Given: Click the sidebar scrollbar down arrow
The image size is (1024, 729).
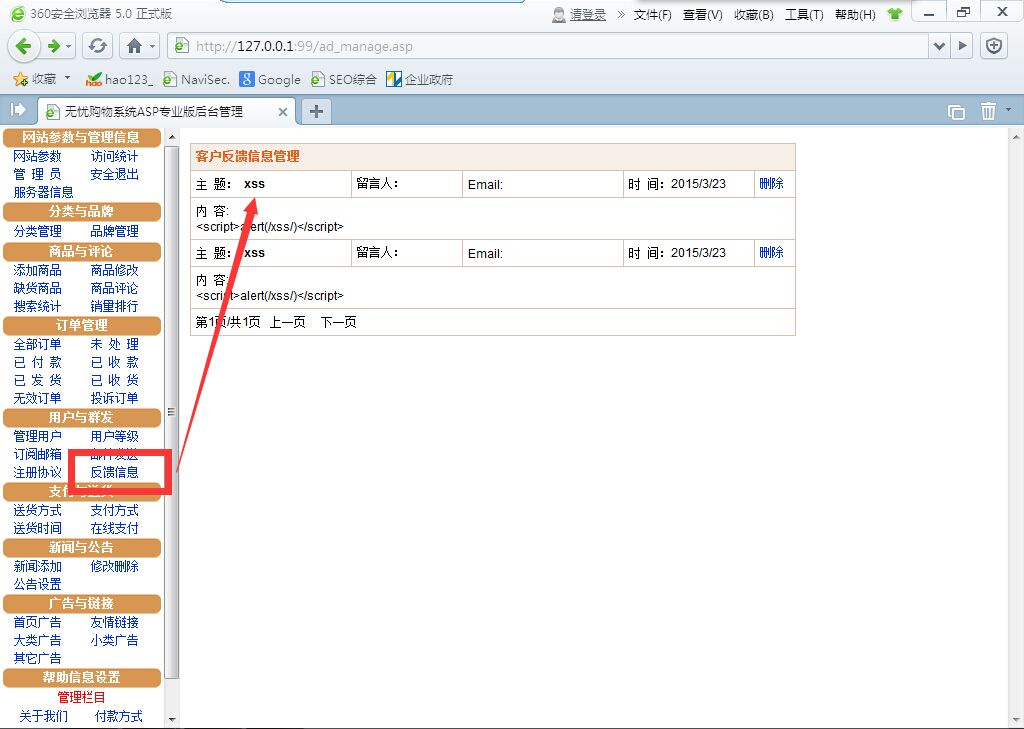Looking at the screenshot, I should (x=172, y=719).
